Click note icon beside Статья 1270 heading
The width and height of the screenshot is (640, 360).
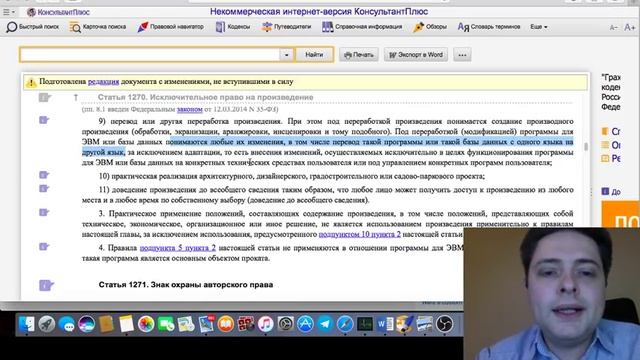click(x=44, y=98)
